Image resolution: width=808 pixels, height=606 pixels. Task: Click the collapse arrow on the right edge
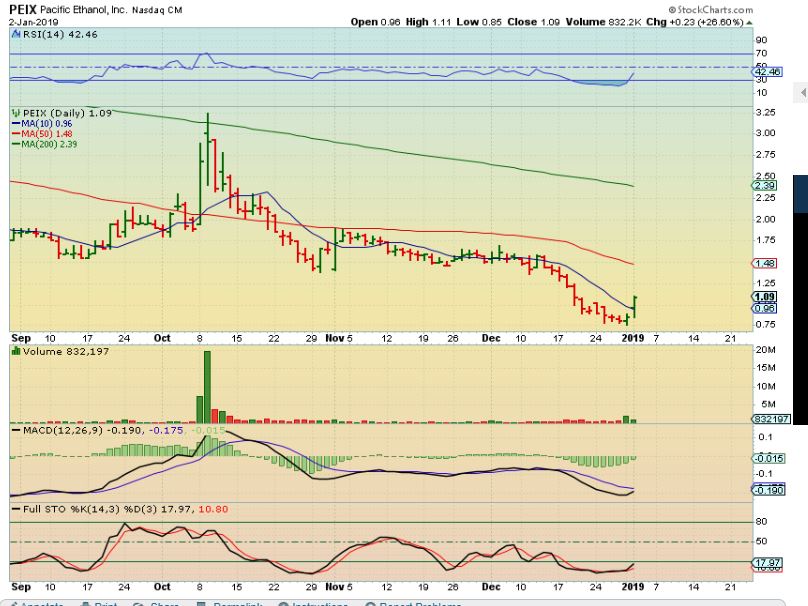(x=803, y=93)
